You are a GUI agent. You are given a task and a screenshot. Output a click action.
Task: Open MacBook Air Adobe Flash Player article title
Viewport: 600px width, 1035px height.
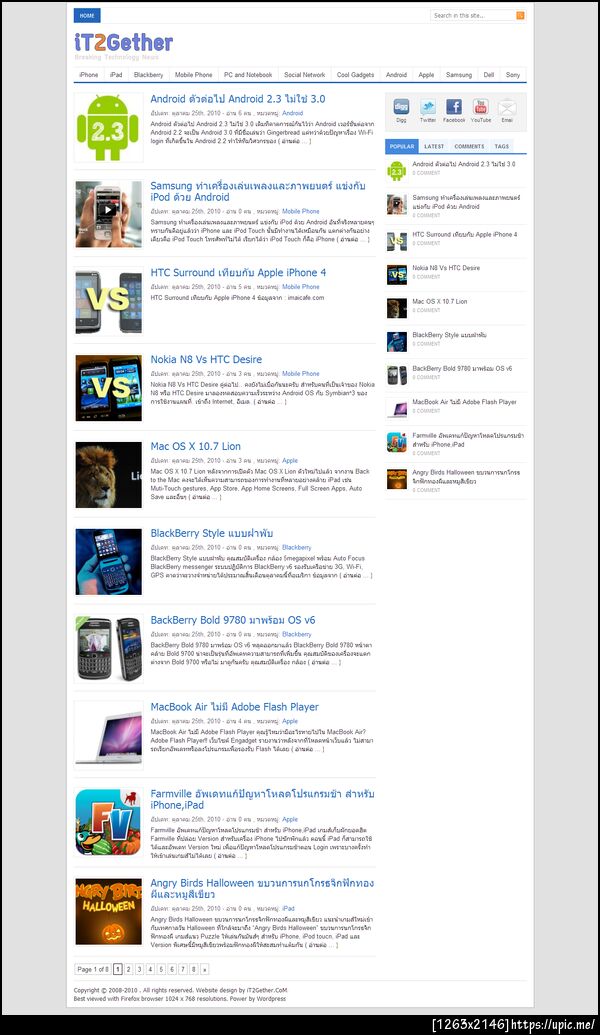click(x=234, y=707)
